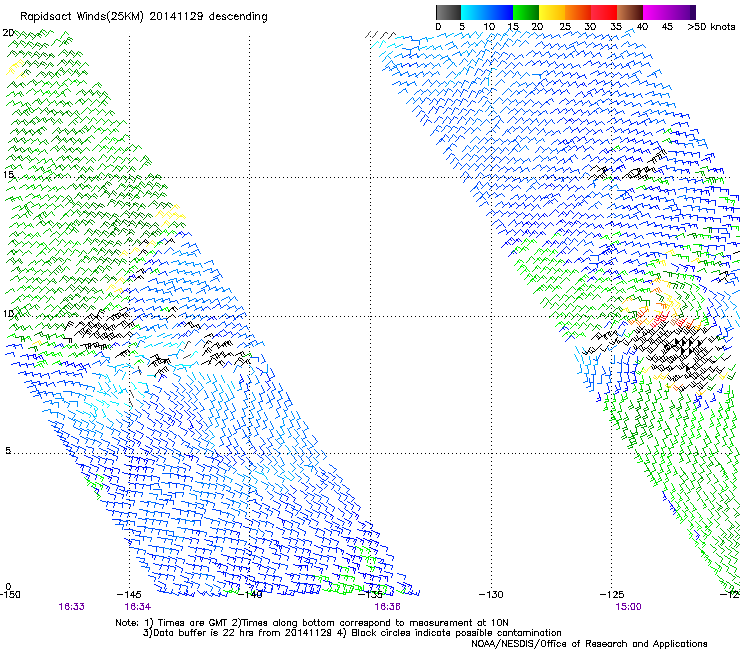
Task: Click the 'Times are GMT' note line
Action: pos(312,623)
